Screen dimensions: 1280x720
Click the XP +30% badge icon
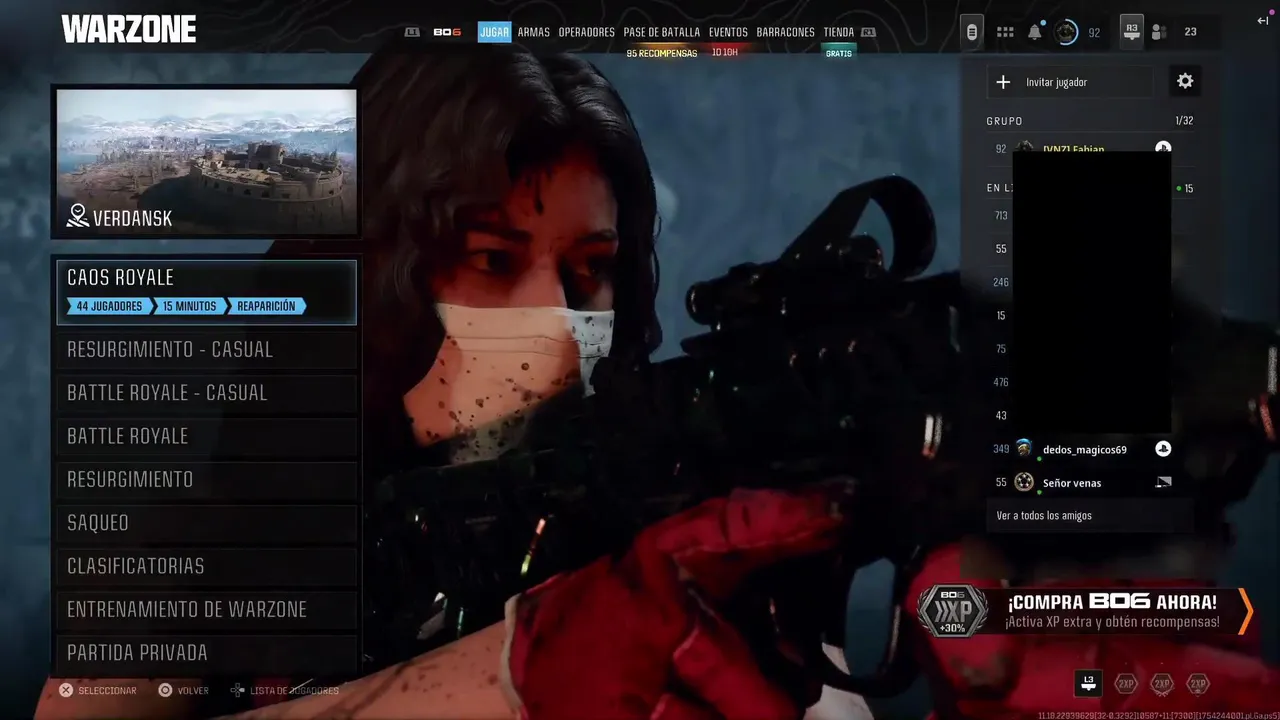click(952, 611)
